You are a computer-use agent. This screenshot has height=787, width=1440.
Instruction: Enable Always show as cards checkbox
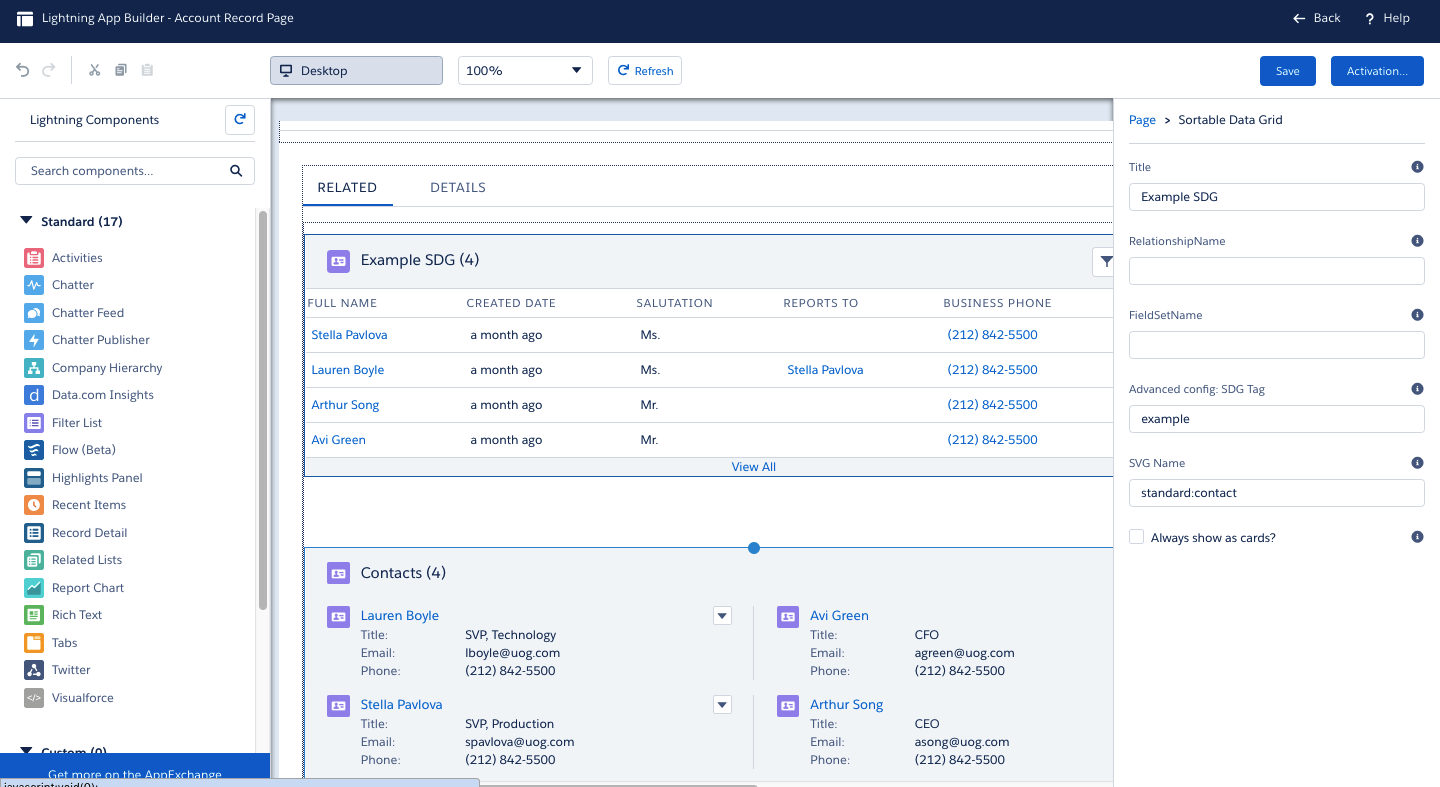coord(1136,537)
